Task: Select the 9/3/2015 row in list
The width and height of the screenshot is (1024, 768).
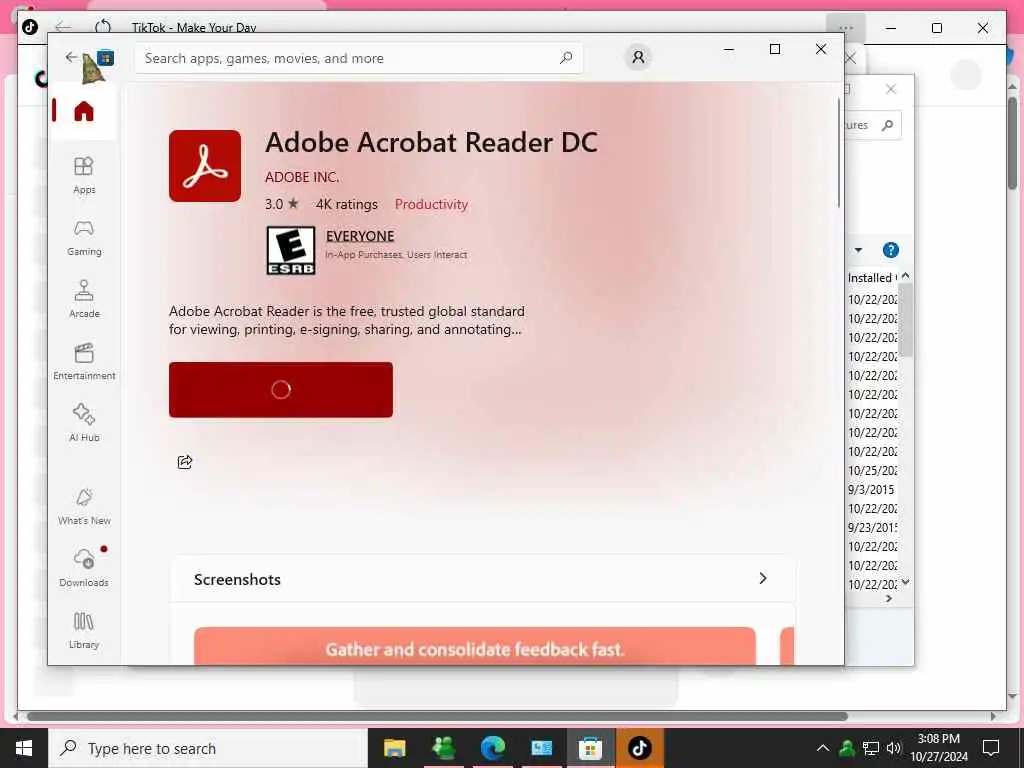Action: coord(871,489)
